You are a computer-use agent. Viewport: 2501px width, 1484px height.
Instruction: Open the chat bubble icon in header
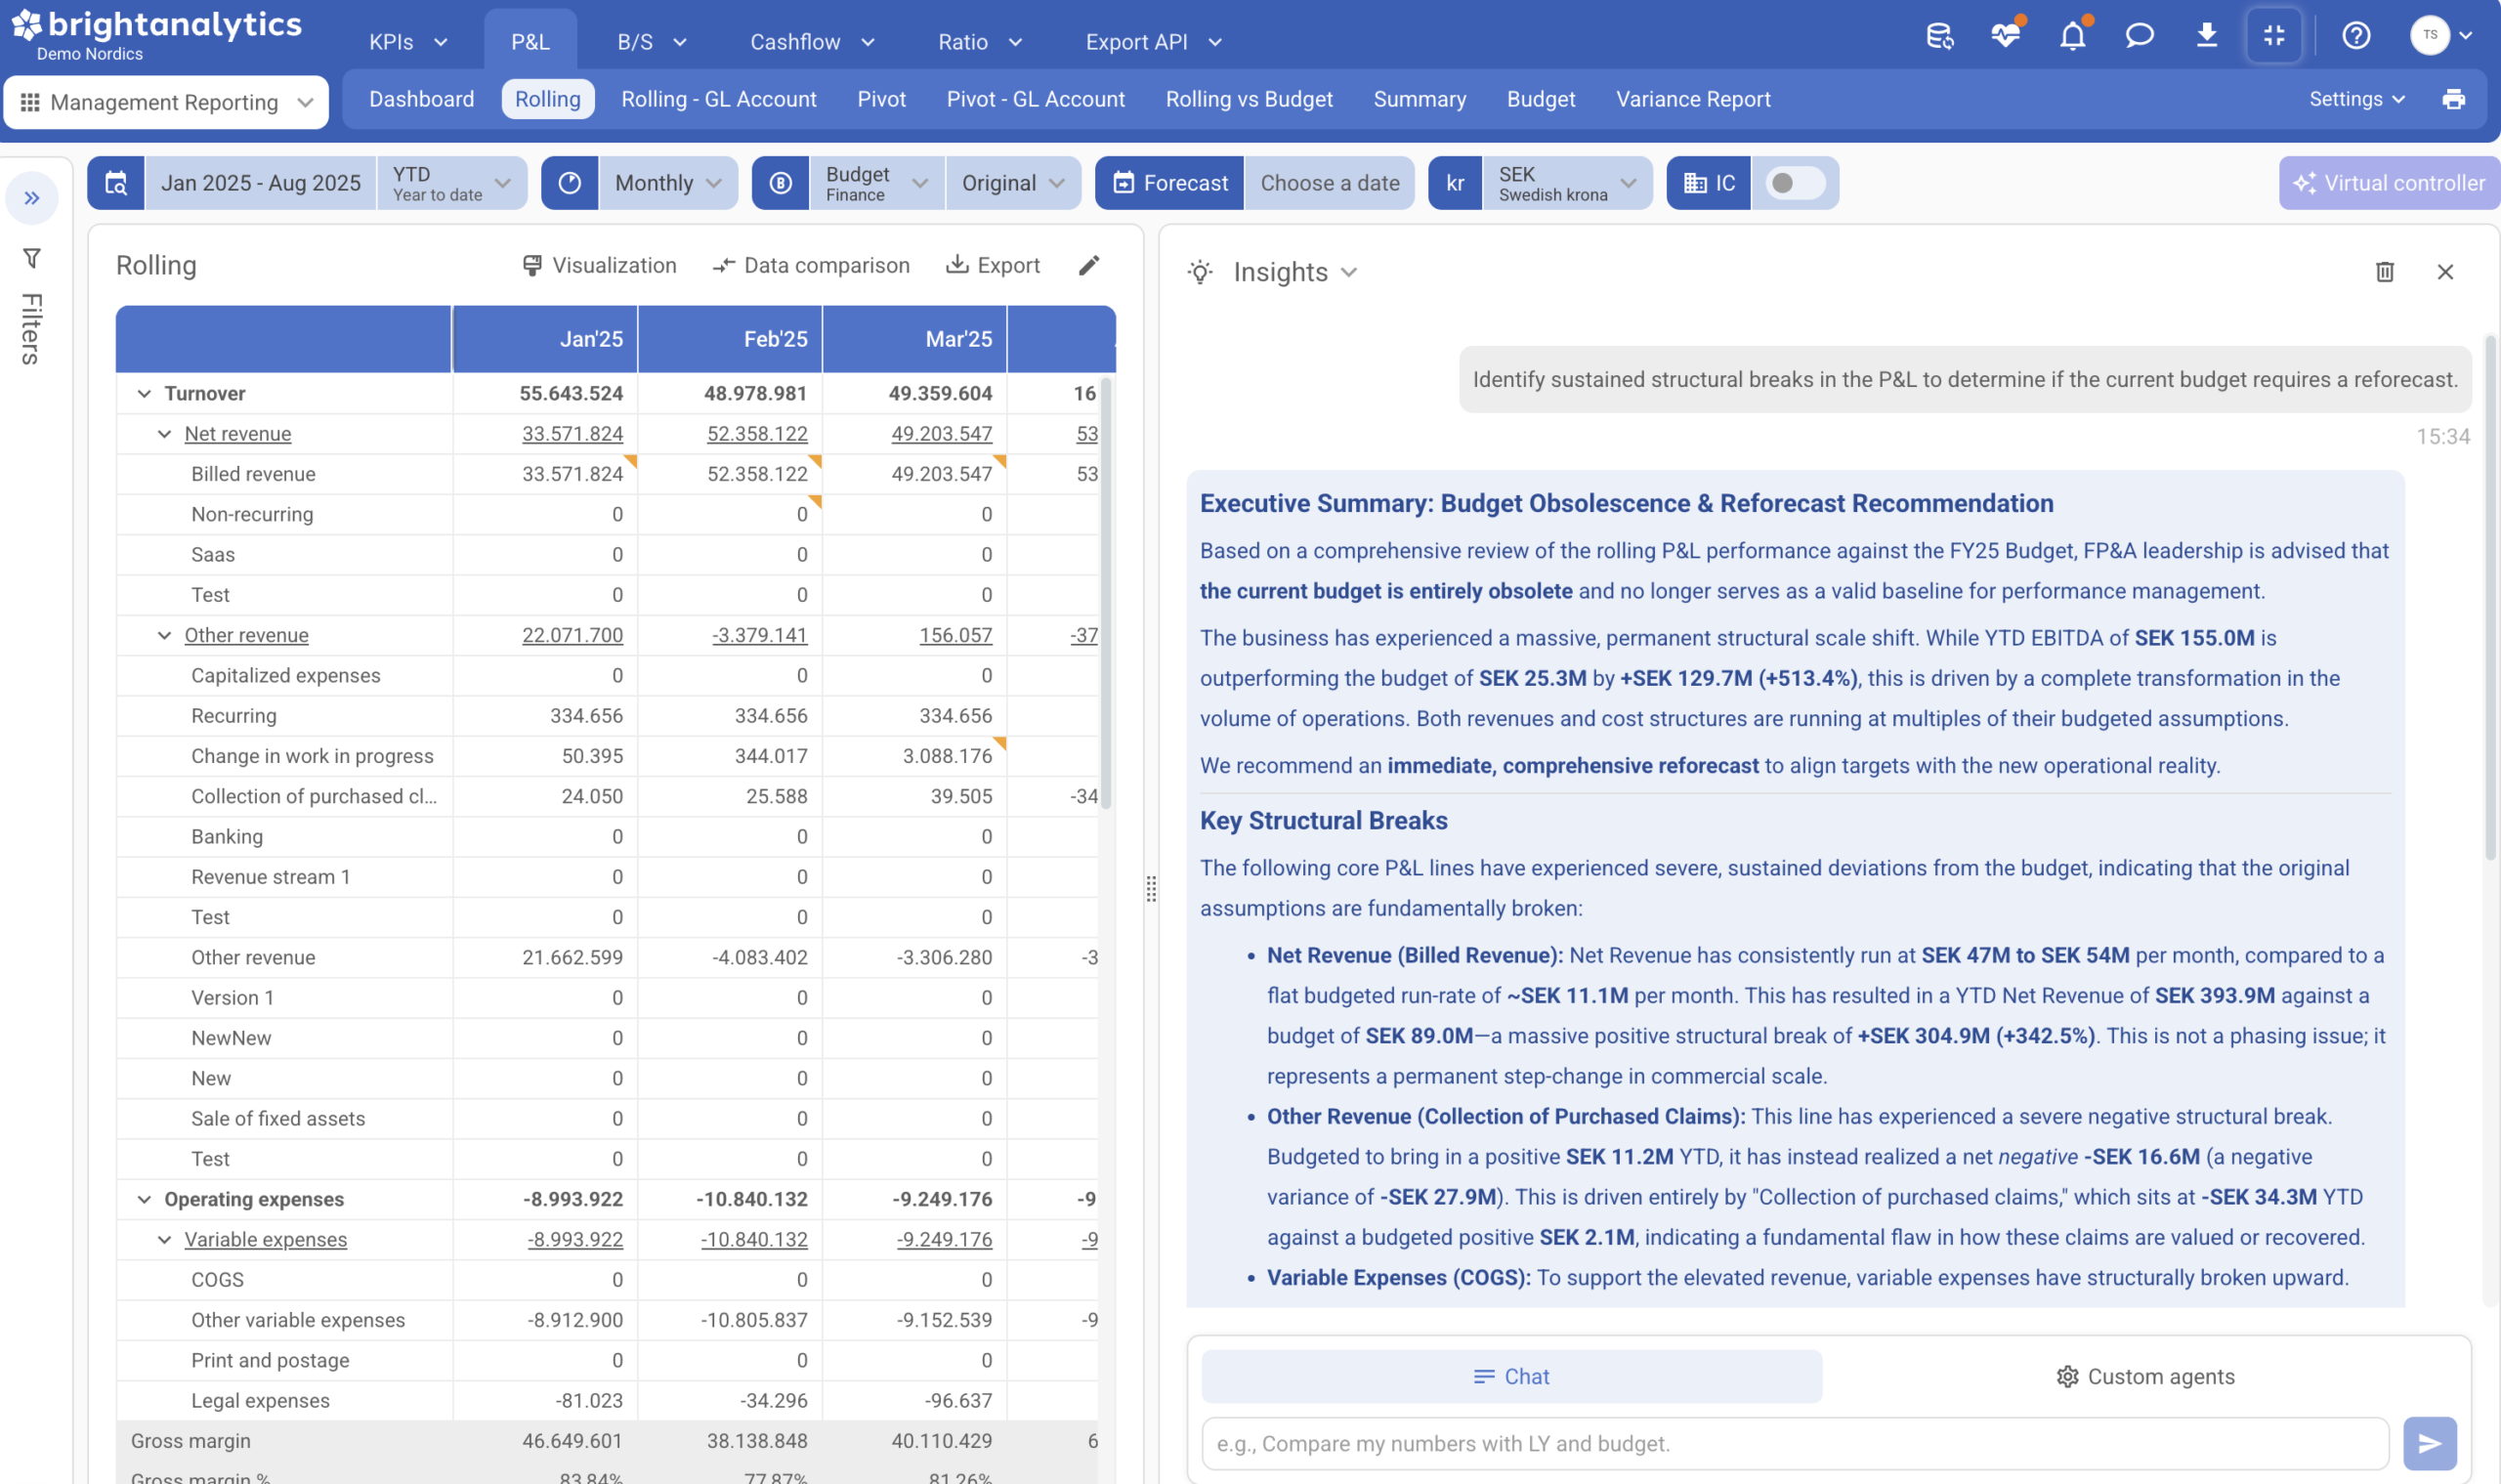point(2139,37)
